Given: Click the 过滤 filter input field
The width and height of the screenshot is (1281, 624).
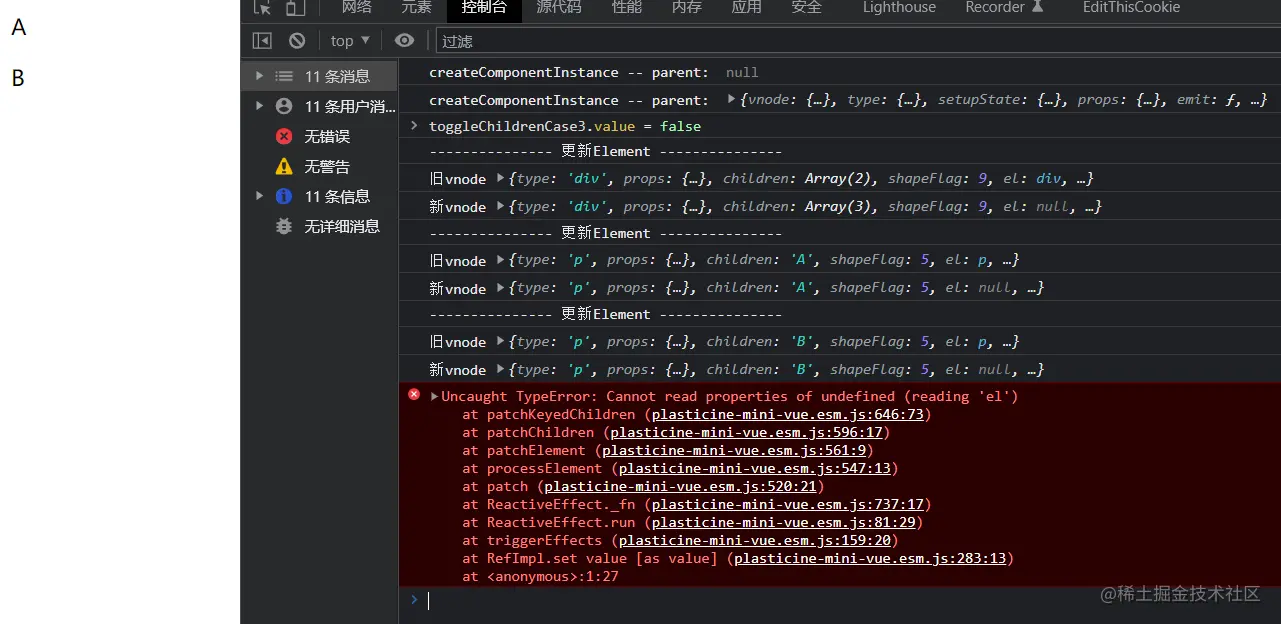Looking at the screenshot, I should coord(858,41).
